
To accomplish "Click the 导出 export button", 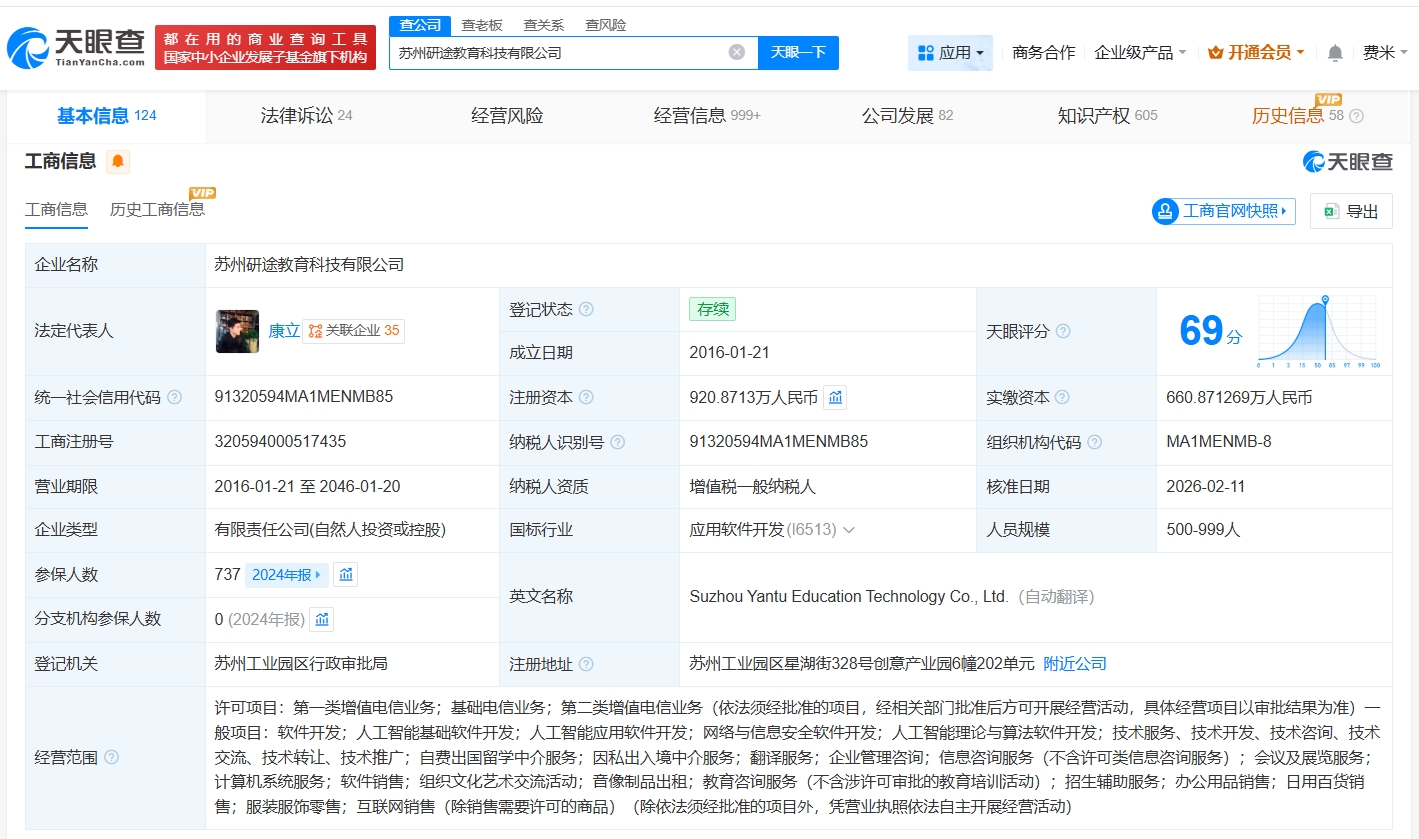I will 1351,211.
